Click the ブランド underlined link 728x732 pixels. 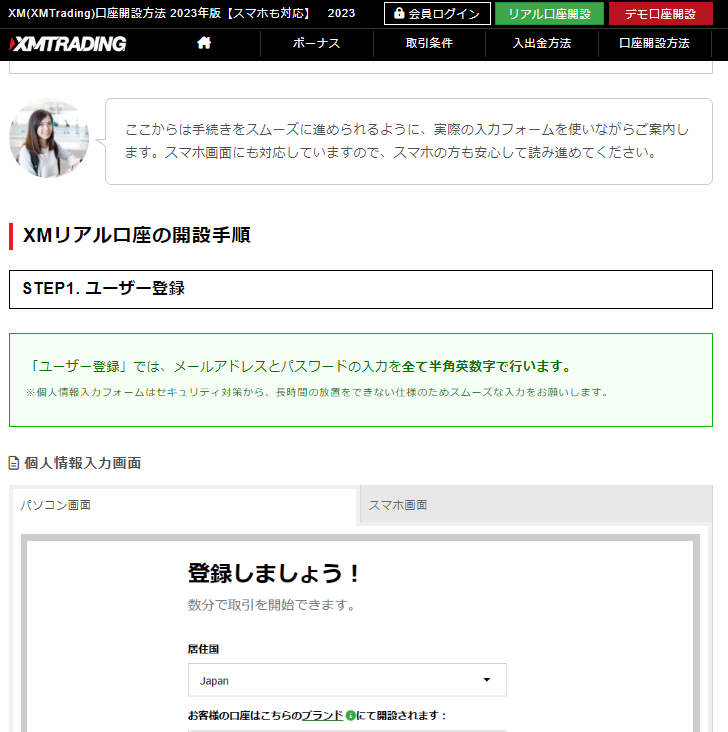click(x=322, y=715)
